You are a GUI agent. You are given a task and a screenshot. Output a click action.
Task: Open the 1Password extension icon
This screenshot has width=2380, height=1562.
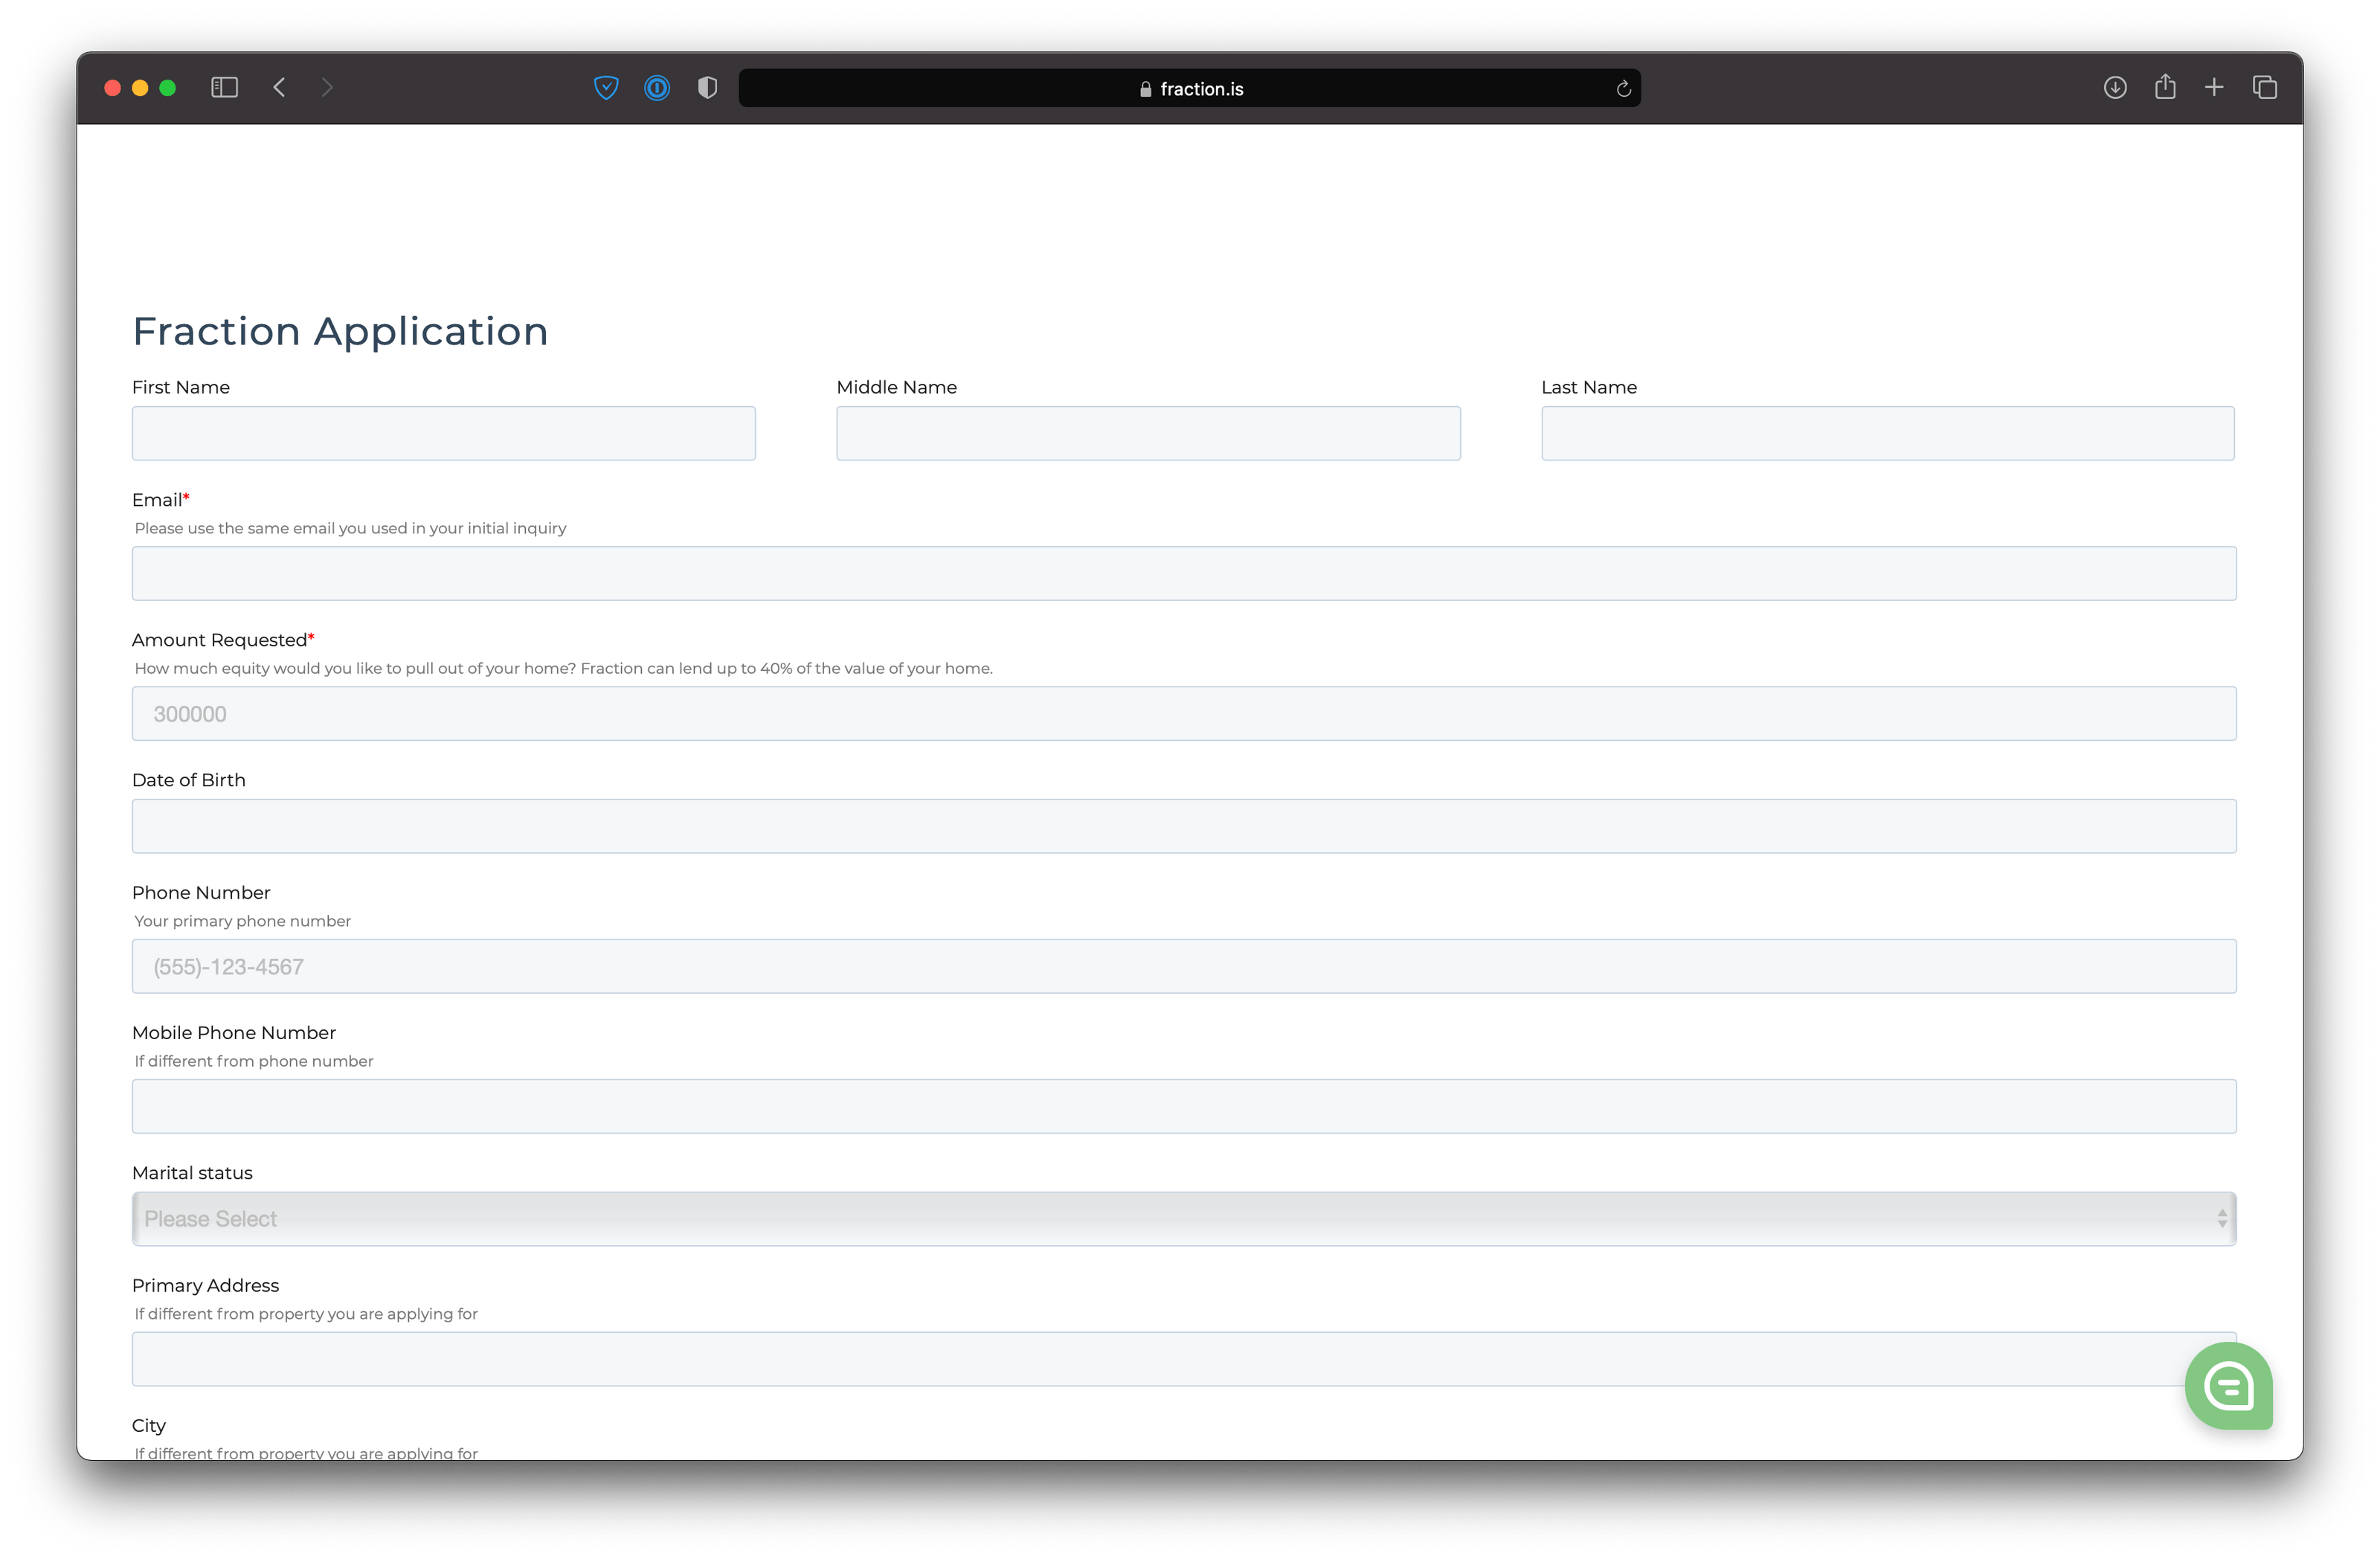(x=657, y=88)
